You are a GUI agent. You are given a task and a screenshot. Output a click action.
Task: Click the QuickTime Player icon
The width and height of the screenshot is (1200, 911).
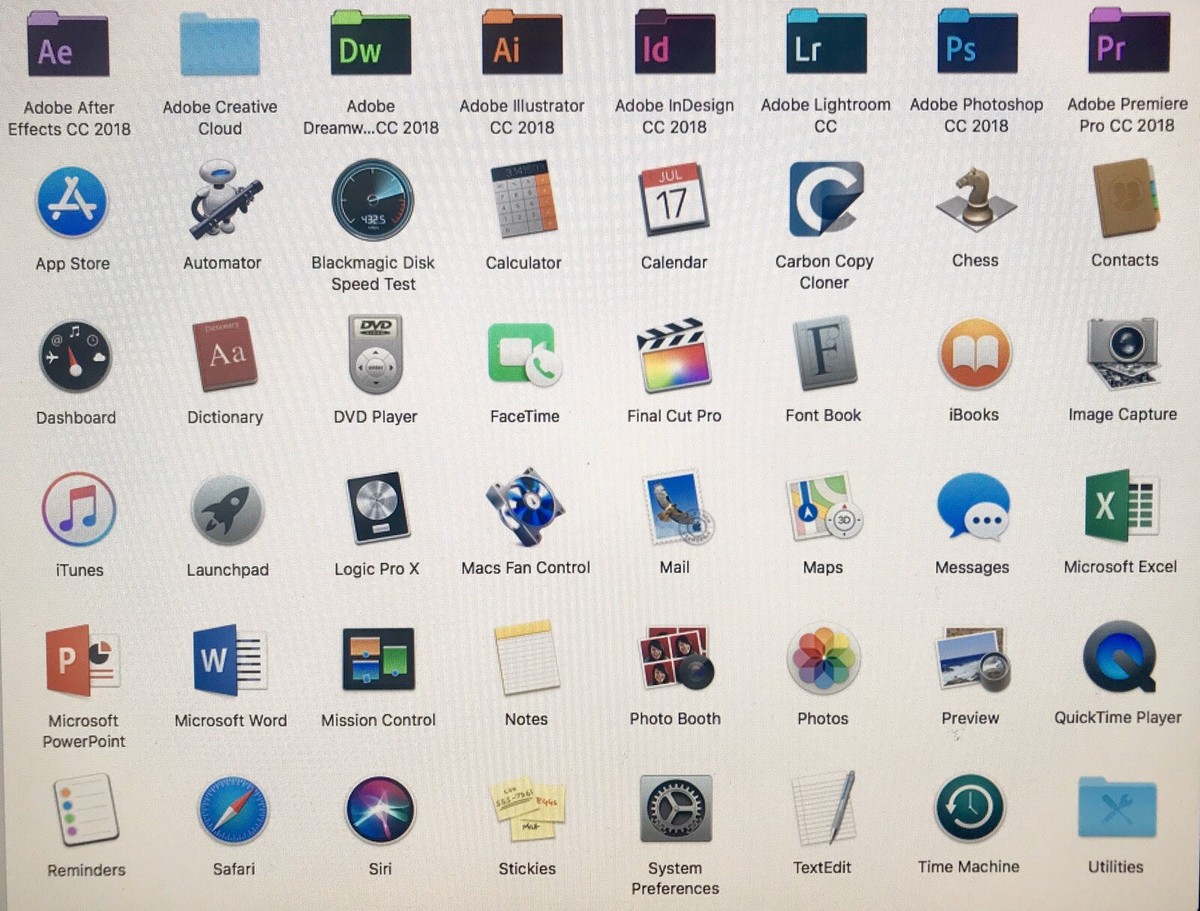[x=1120, y=657]
